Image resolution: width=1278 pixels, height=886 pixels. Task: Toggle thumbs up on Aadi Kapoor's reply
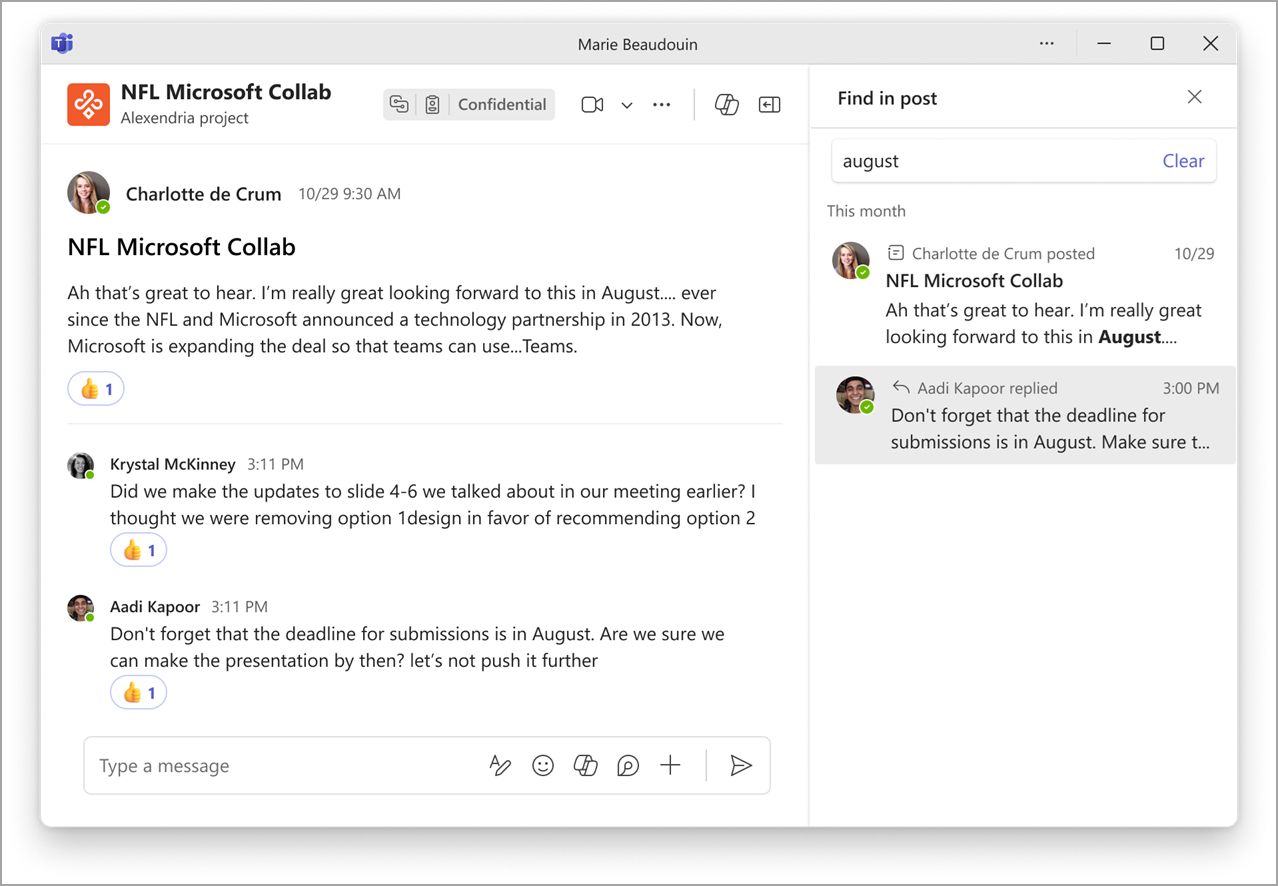coord(138,692)
